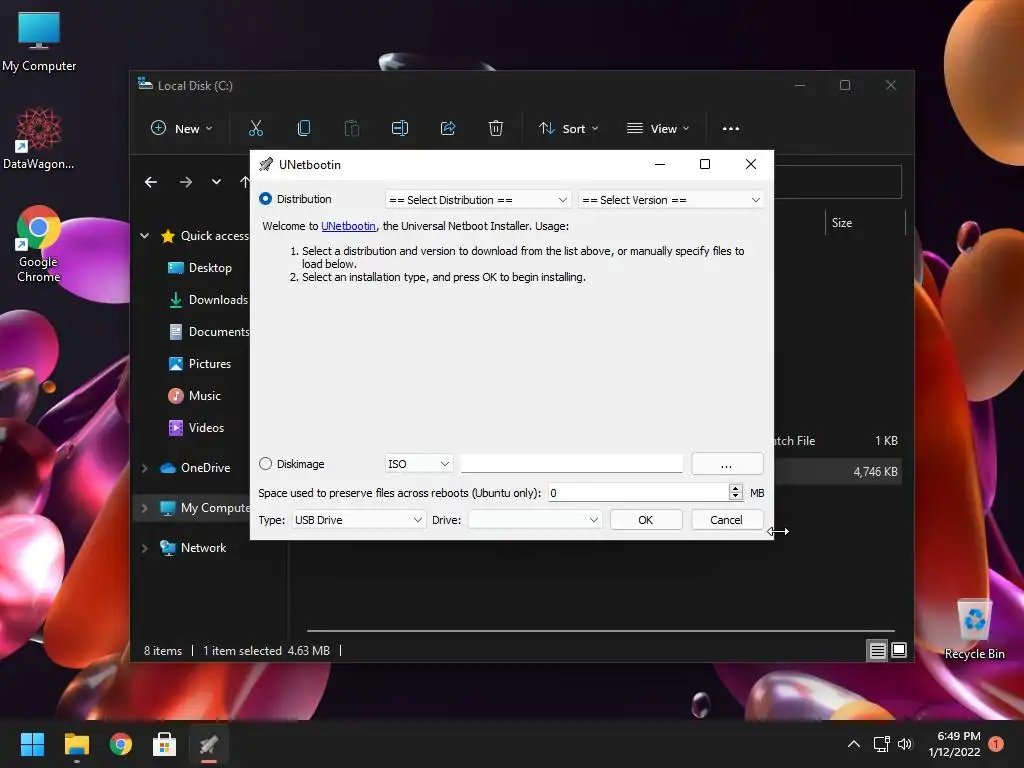Click the Recycle Bin desktop icon
The width and height of the screenshot is (1024, 768).
(974, 630)
